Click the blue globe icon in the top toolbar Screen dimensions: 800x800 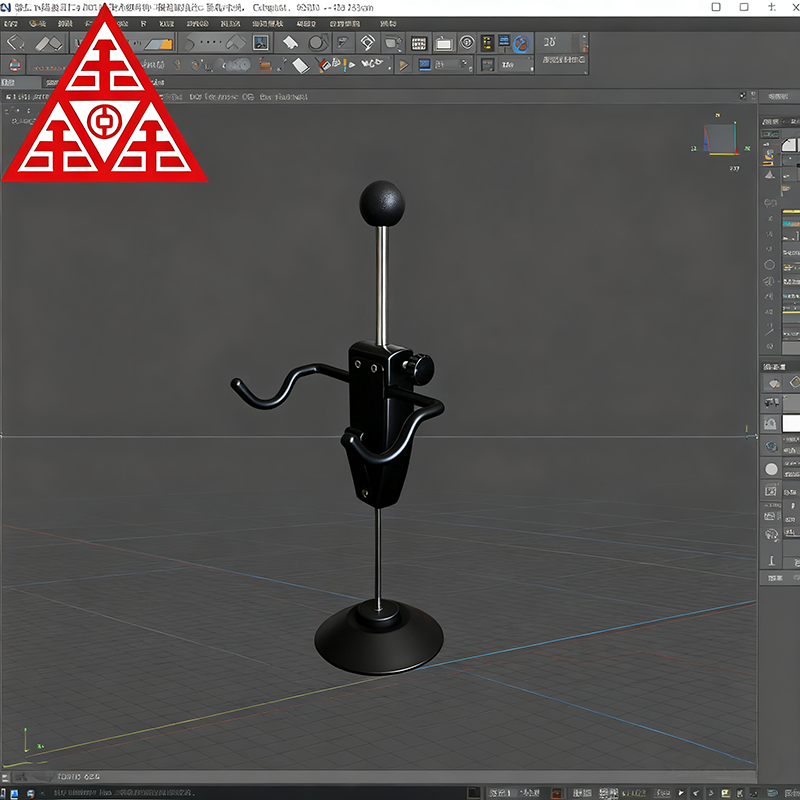coord(520,43)
